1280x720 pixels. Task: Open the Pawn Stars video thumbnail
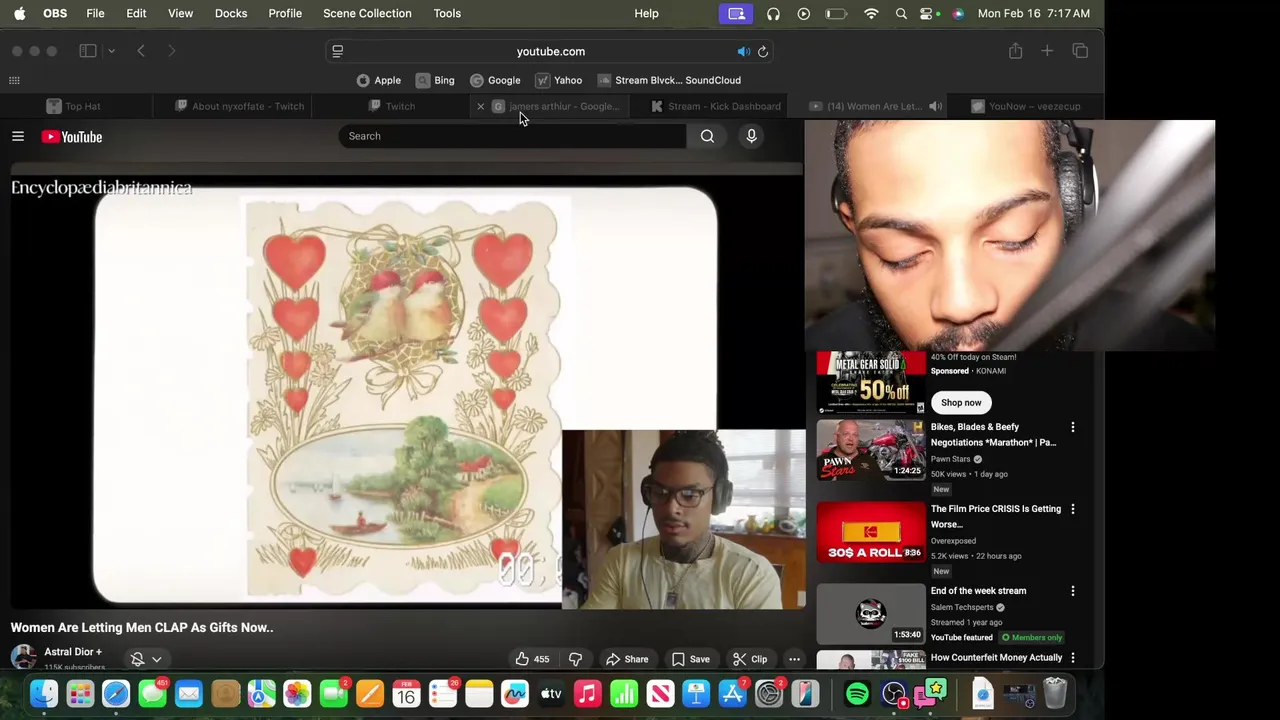click(871, 450)
